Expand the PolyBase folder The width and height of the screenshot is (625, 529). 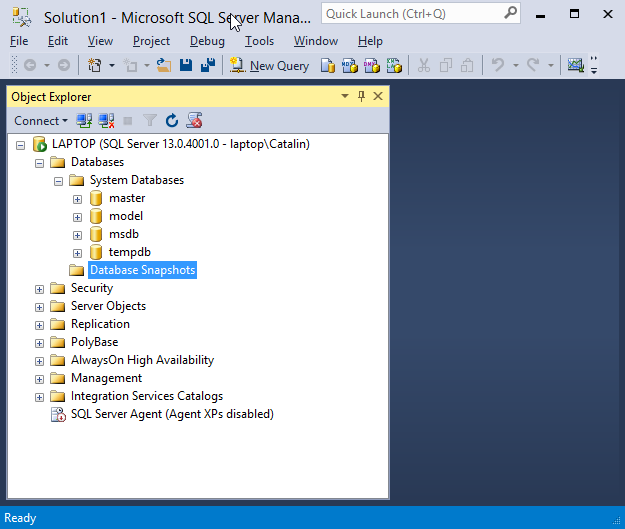pos(39,343)
